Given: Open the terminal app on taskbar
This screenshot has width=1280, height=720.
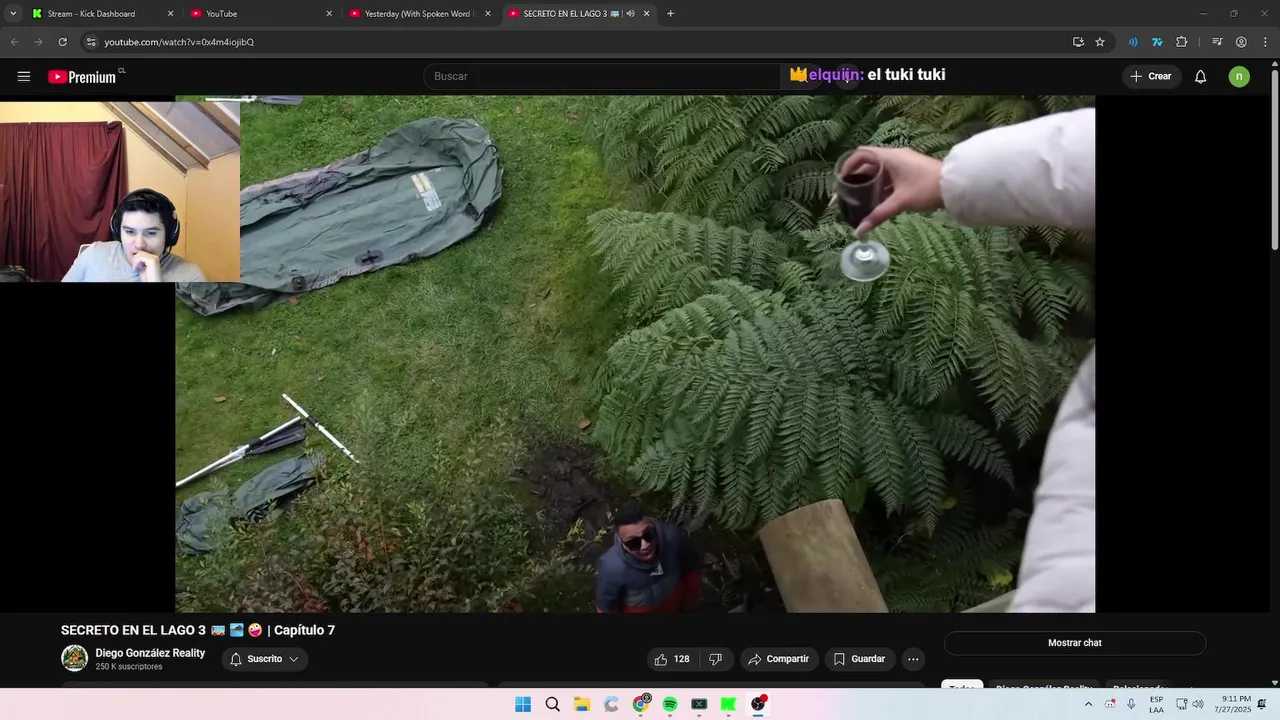Looking at the screenshot, I should click(x=699, y=704).
